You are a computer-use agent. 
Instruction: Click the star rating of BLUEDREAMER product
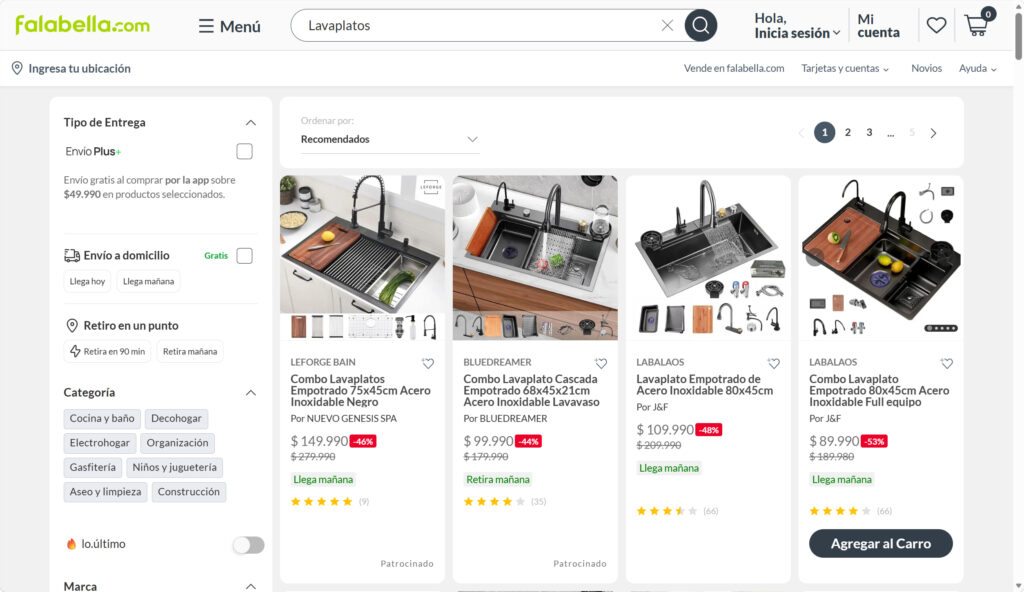[494, 502]
